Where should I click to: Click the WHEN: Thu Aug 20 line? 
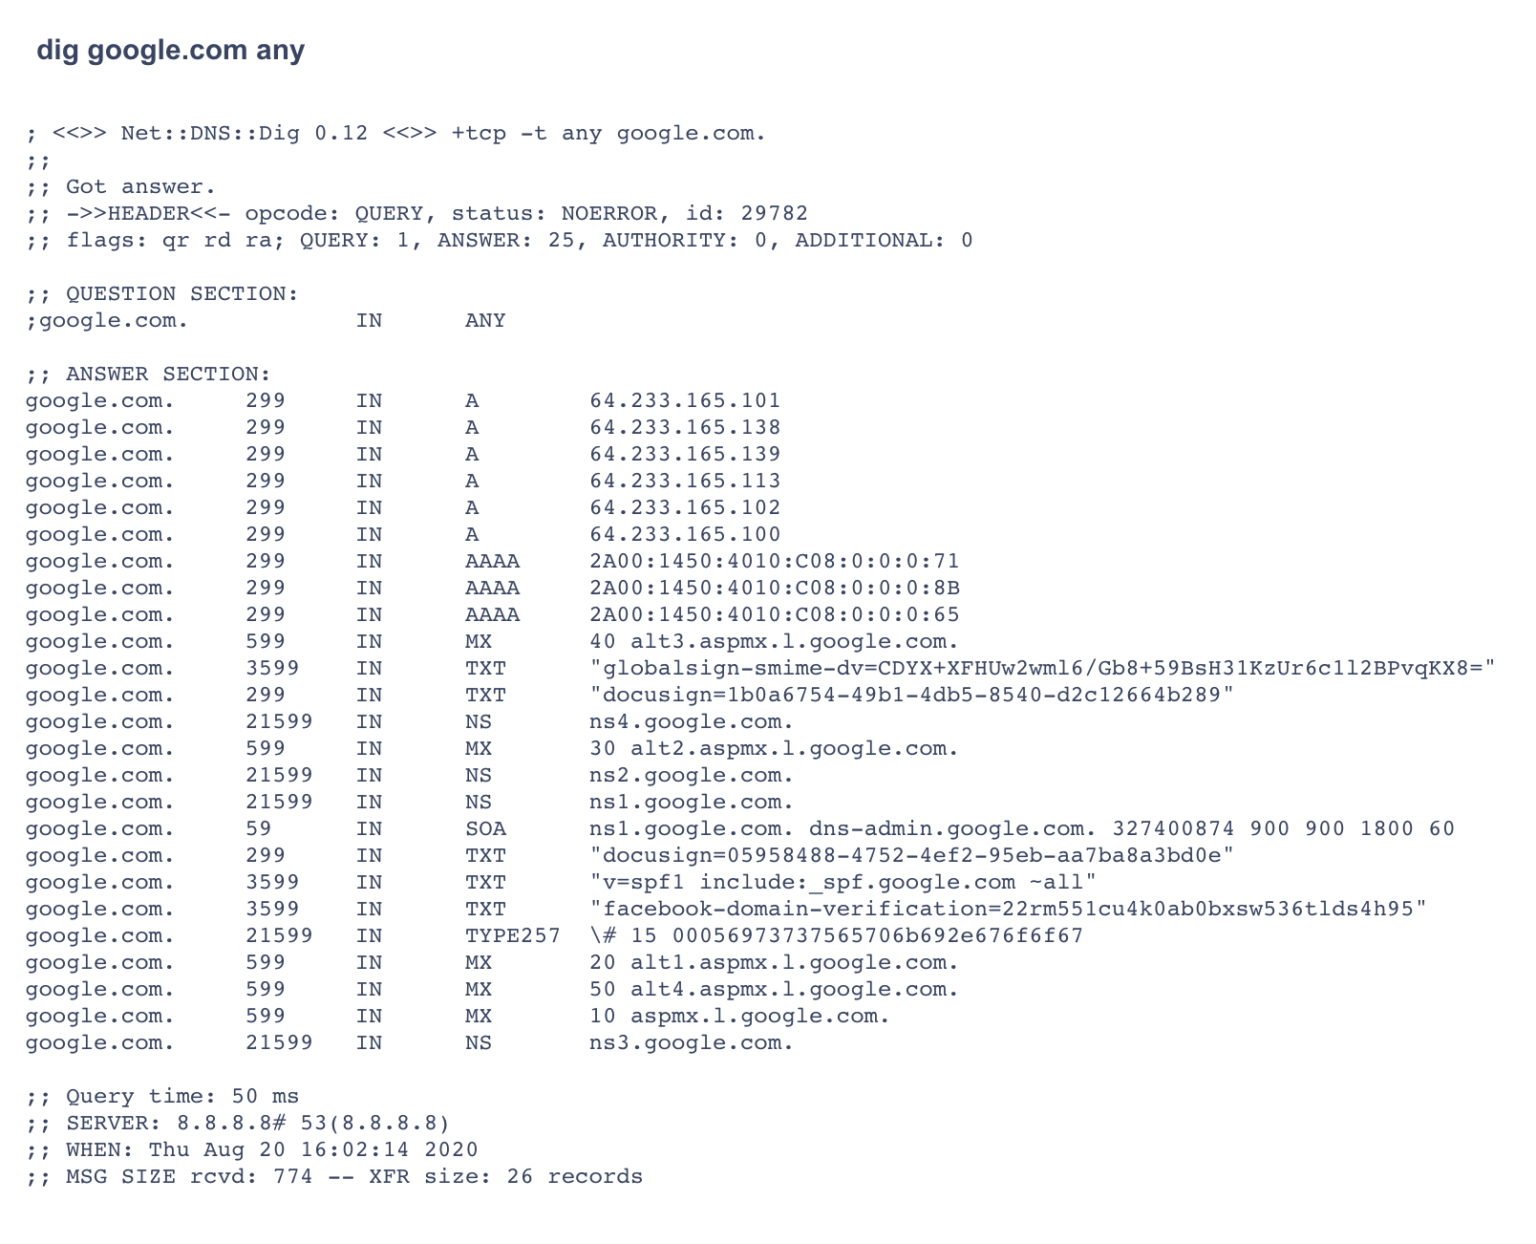(252, 1150)
